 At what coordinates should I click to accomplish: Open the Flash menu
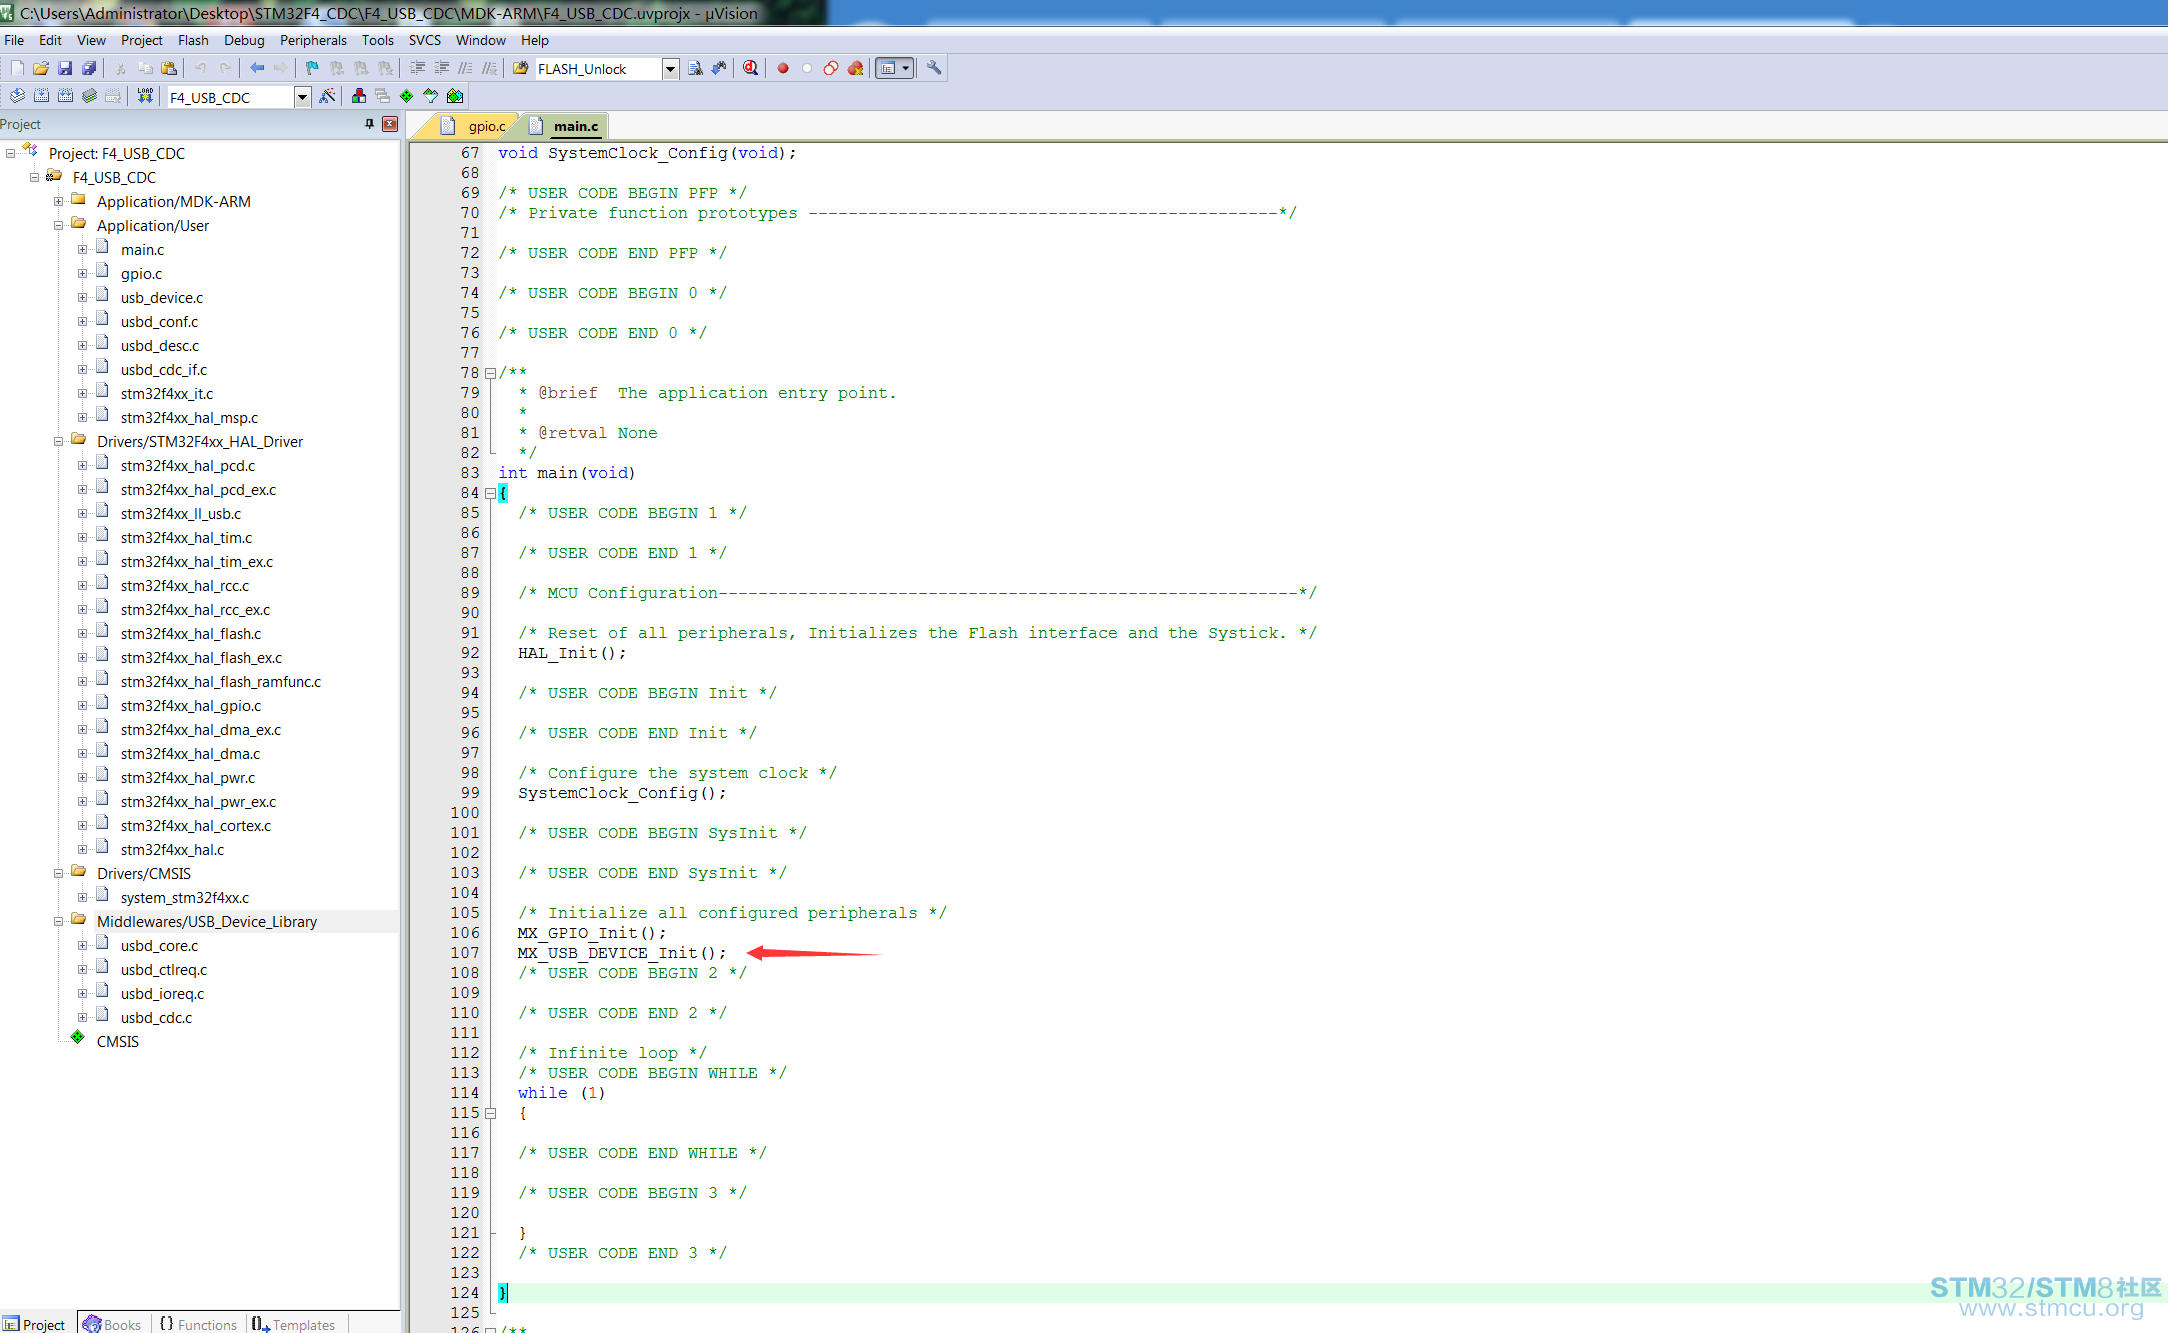193,40
